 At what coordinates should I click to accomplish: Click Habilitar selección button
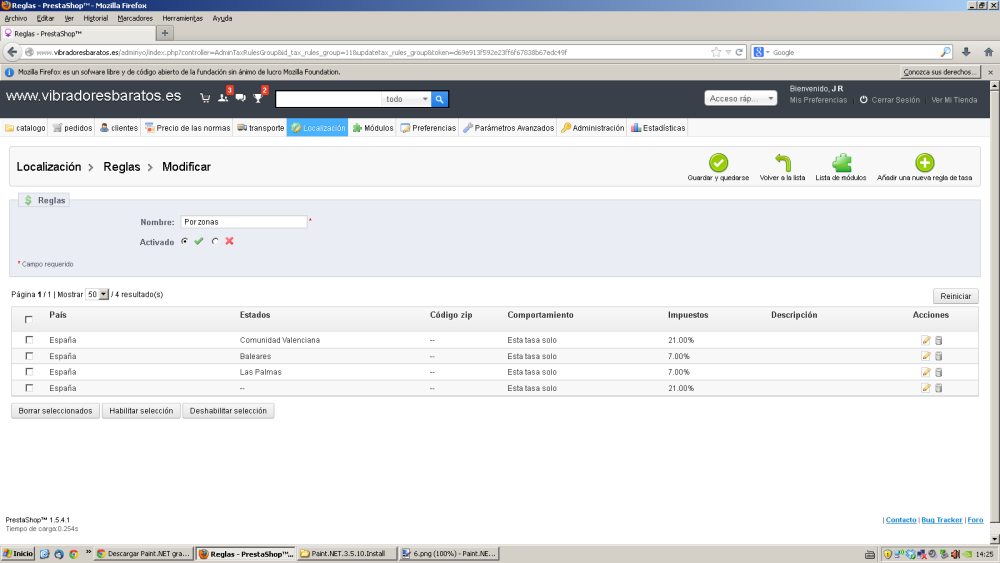point(141,411)
